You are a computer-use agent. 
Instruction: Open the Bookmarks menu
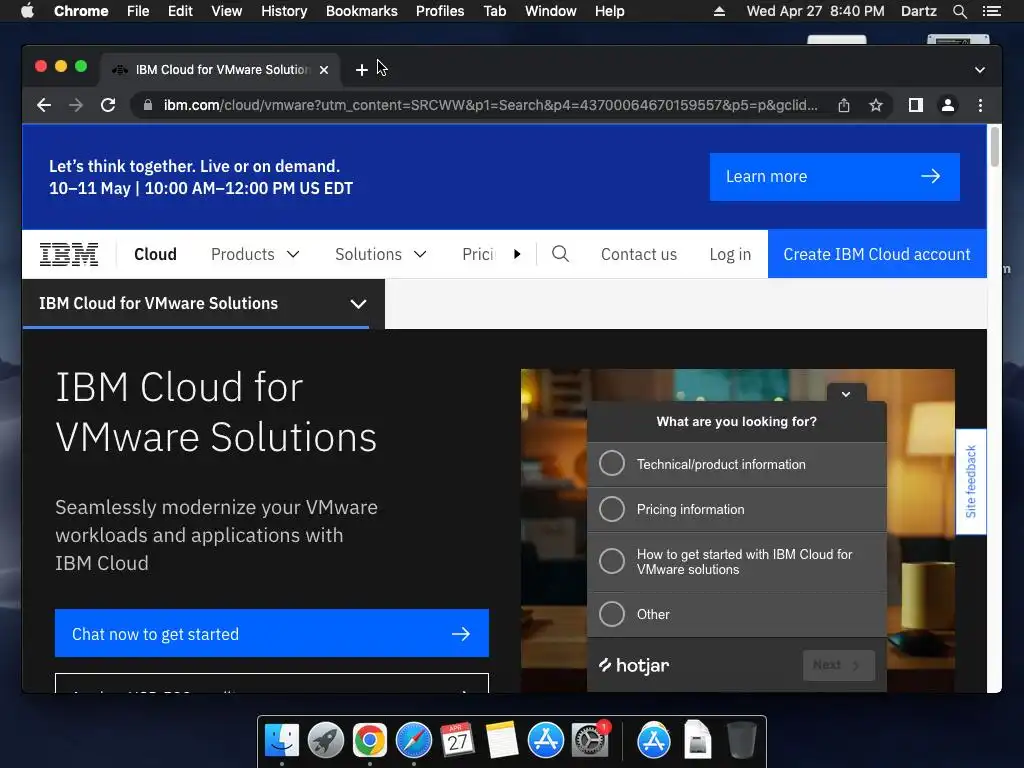point(362,11)
